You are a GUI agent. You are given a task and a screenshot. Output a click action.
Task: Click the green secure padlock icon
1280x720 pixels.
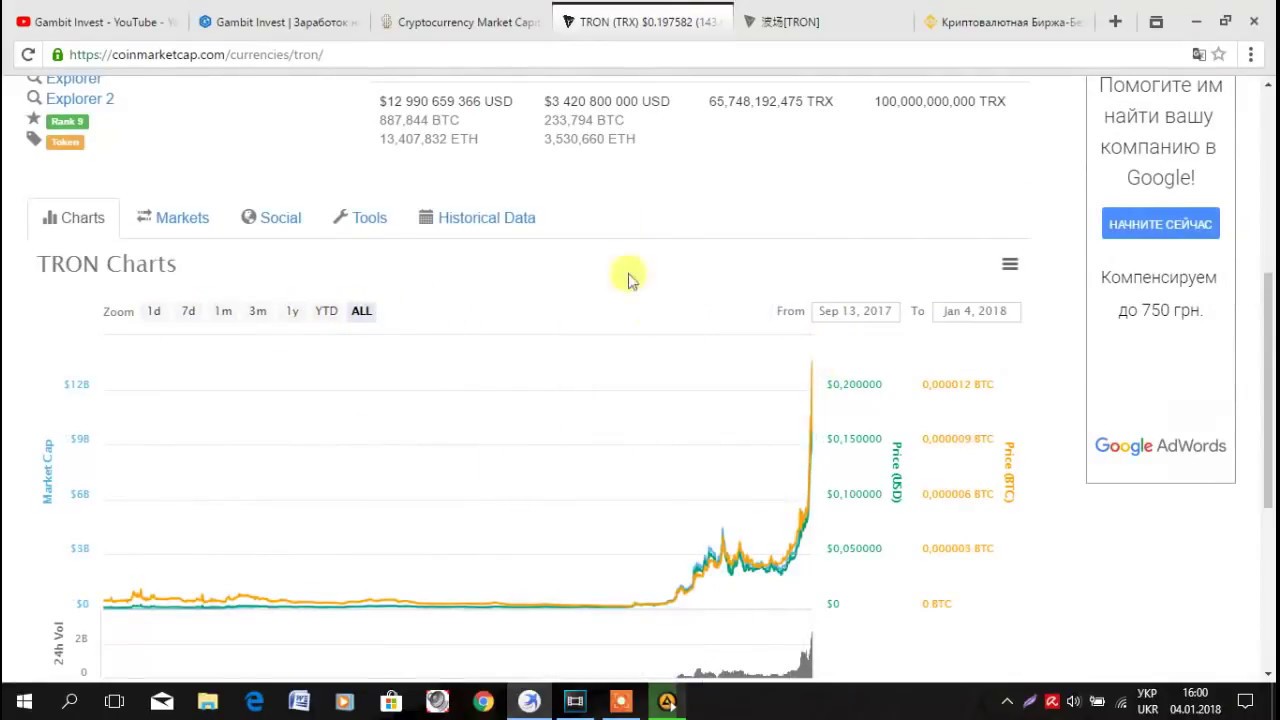pyautogui.click(x=57, y=54)
